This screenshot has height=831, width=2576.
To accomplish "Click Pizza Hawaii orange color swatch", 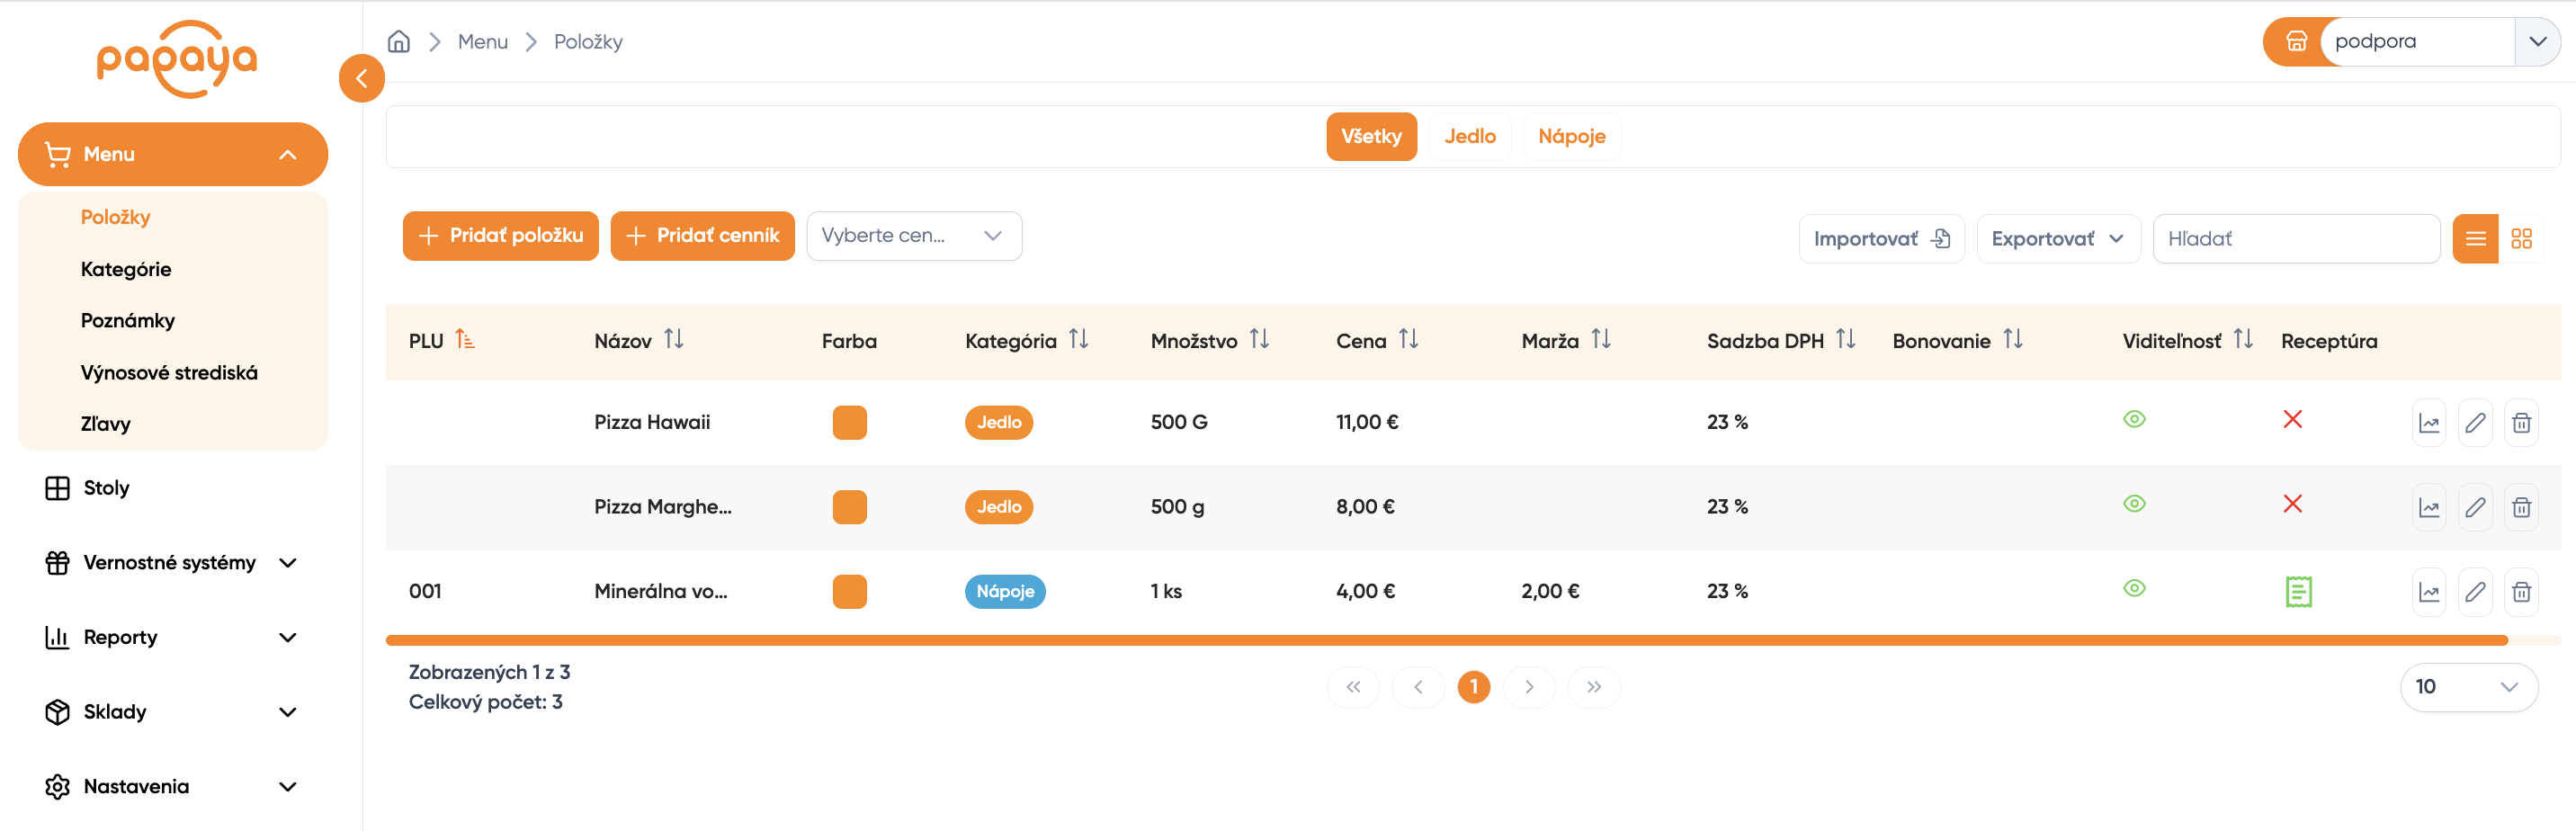I will [849, 423].
